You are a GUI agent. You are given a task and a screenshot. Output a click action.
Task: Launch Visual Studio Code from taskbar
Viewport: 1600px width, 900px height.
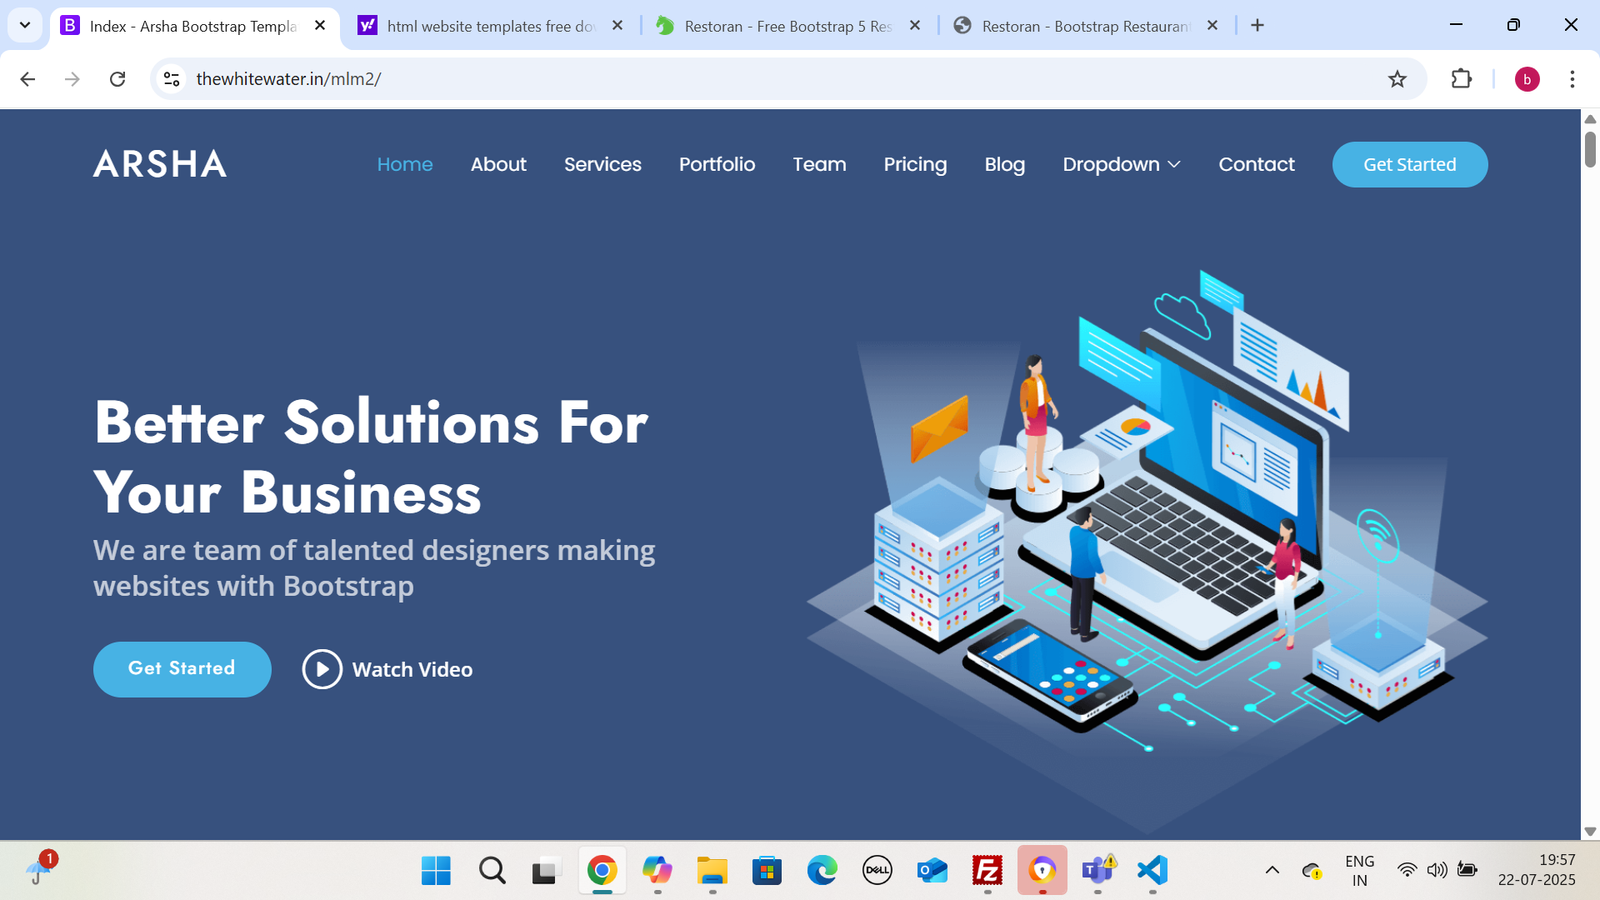click(x=1152, y=870)
